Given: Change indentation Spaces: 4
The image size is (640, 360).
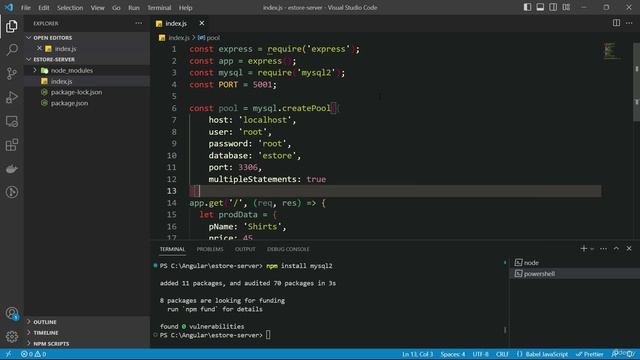Looking at the screenshot, I should pos(453,354).
